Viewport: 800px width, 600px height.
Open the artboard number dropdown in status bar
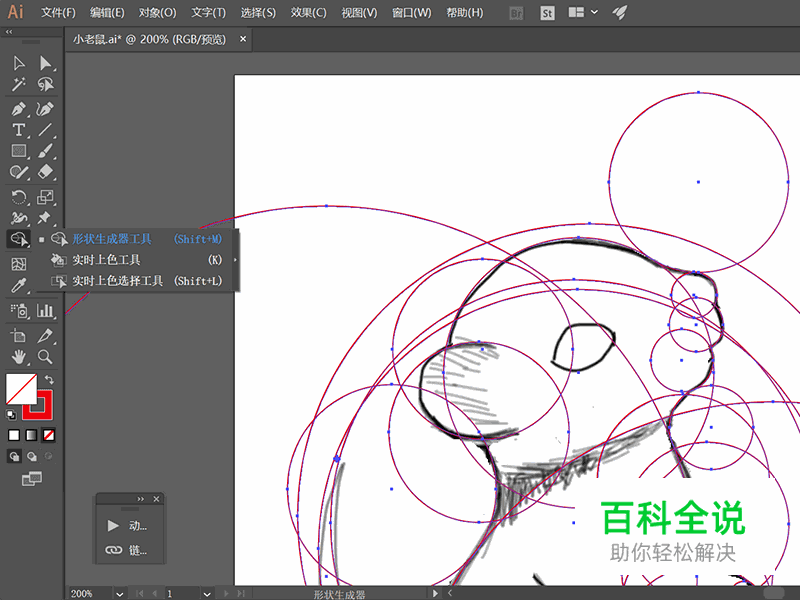point(207,593)
